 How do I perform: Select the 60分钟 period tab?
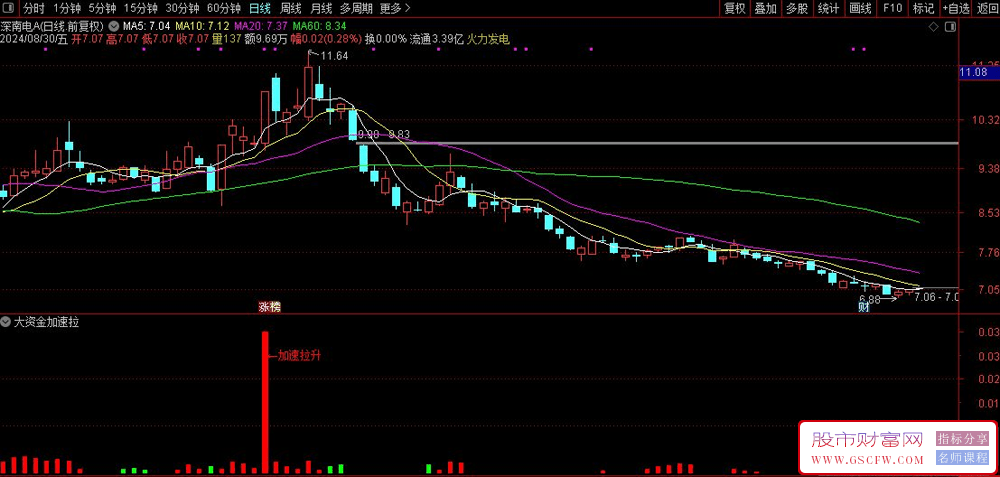(x=224, y=8)
